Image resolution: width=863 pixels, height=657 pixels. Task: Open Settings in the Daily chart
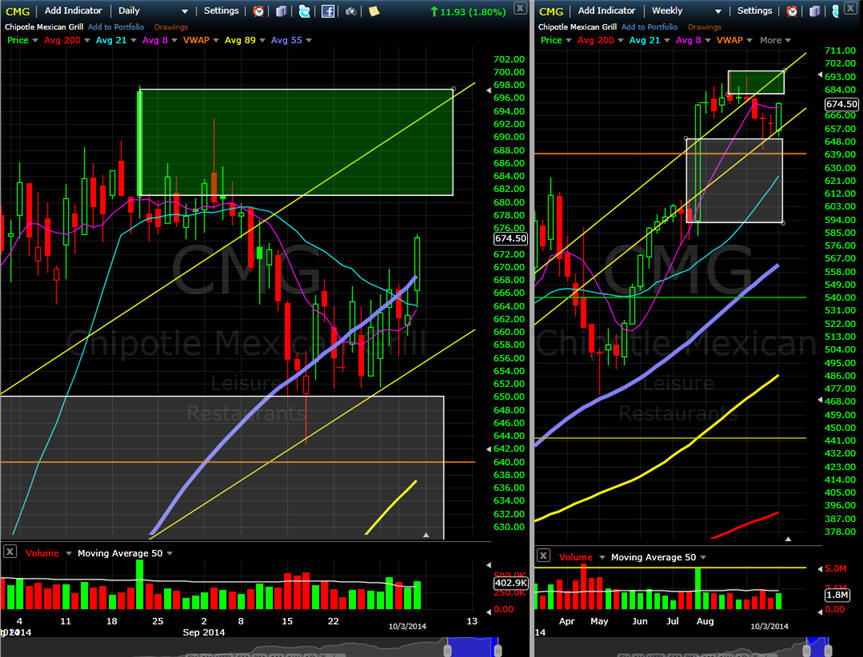pos(221,10)
